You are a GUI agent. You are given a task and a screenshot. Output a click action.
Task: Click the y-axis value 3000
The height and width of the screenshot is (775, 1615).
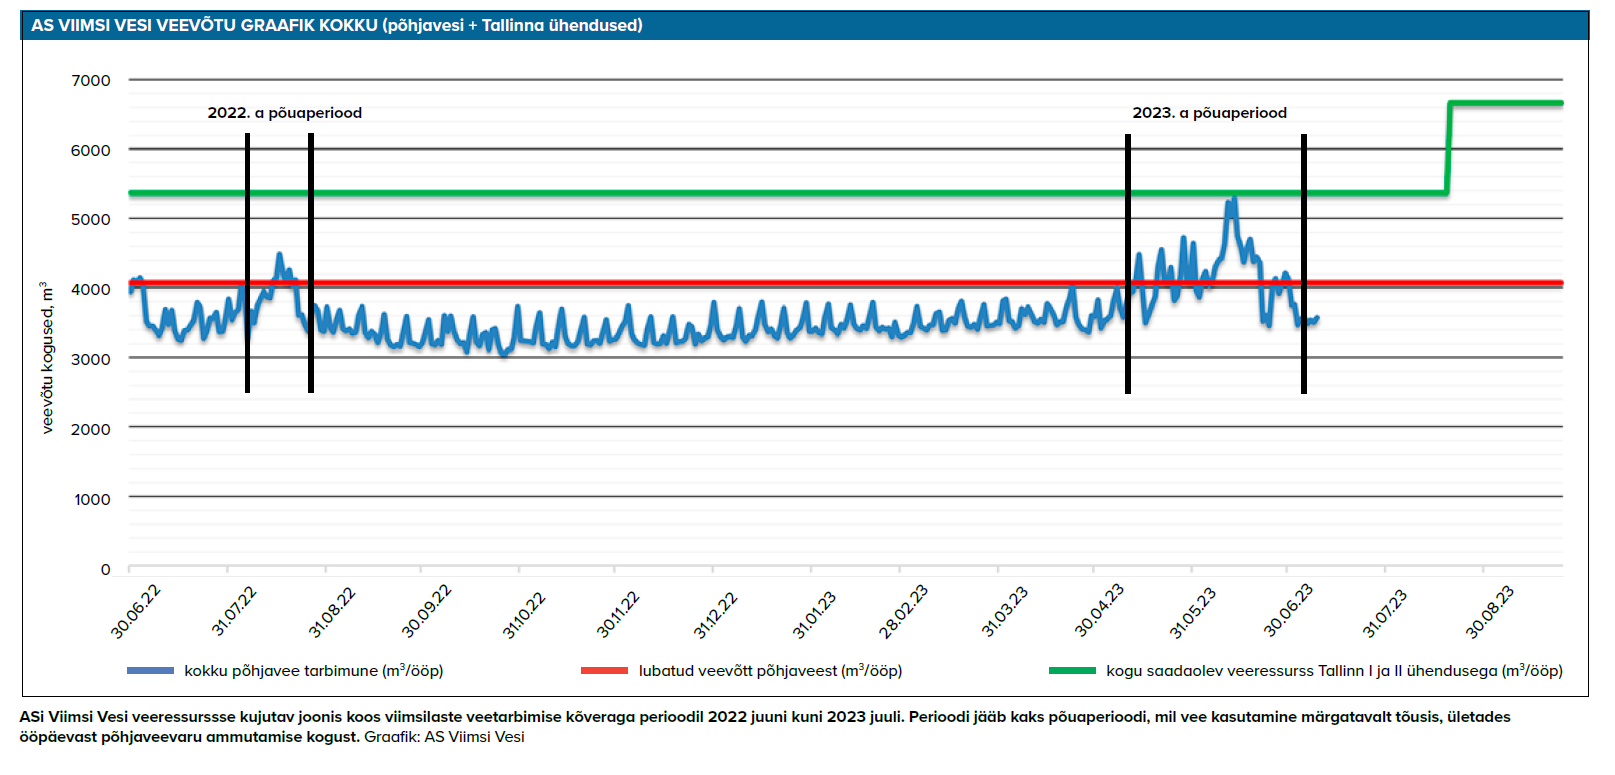click(x=91, y=359)
